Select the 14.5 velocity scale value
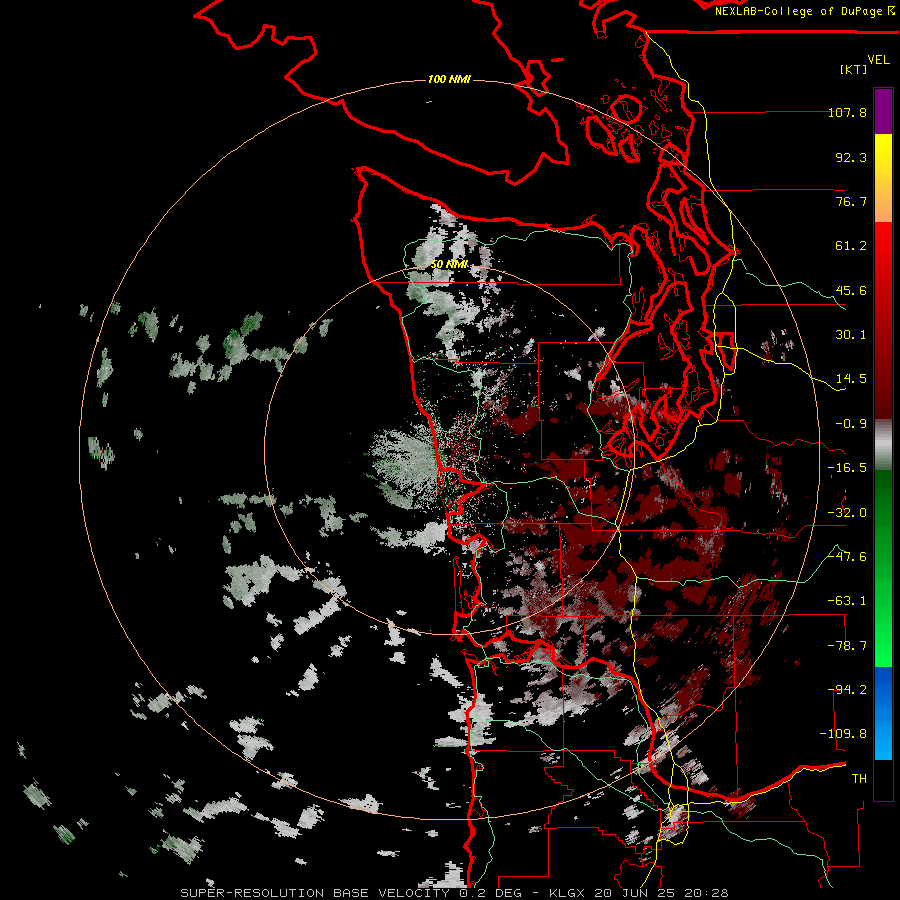Screen dimensions: 900x900 (x=851, y=379)
